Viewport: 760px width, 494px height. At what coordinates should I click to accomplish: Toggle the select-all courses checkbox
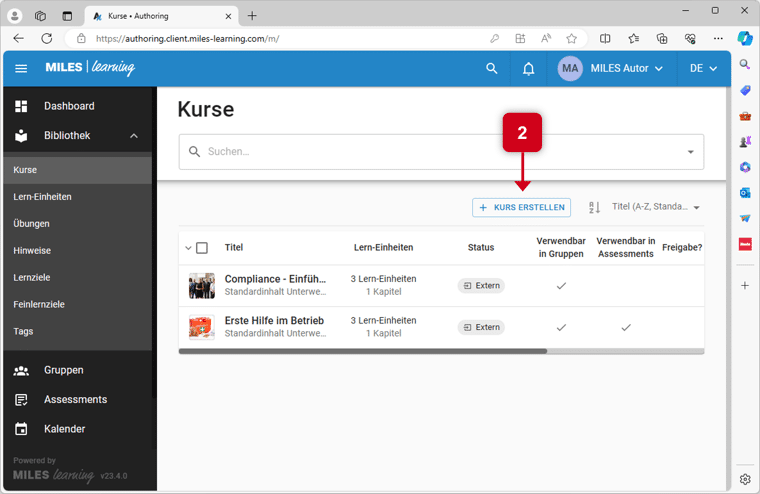[x=202, y=248]
